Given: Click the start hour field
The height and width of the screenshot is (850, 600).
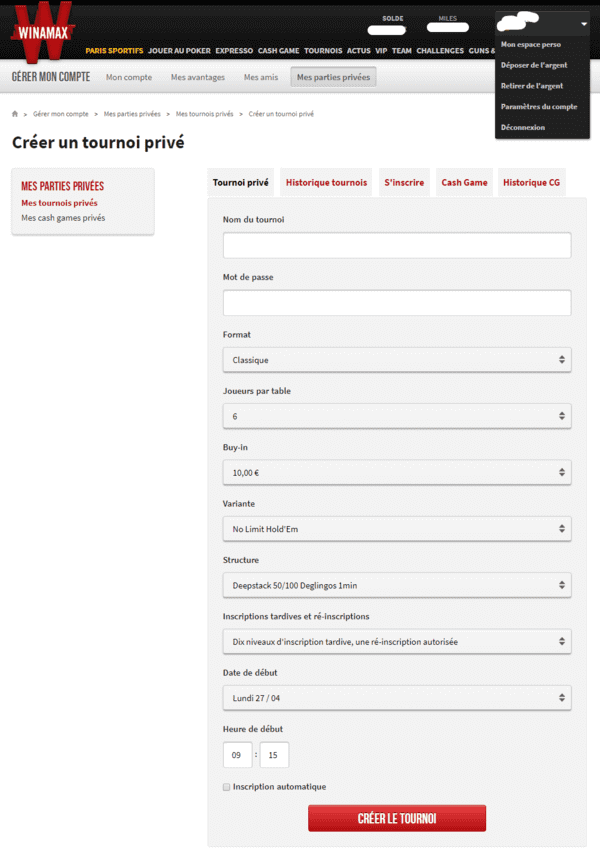Looking at the screenshot, I should [237, 755].
